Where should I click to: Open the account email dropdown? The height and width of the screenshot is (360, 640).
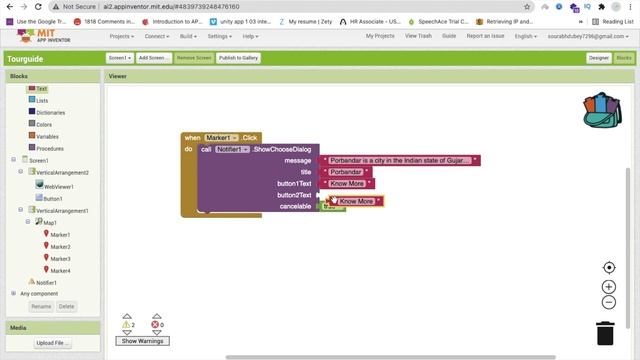click(588, 36)
